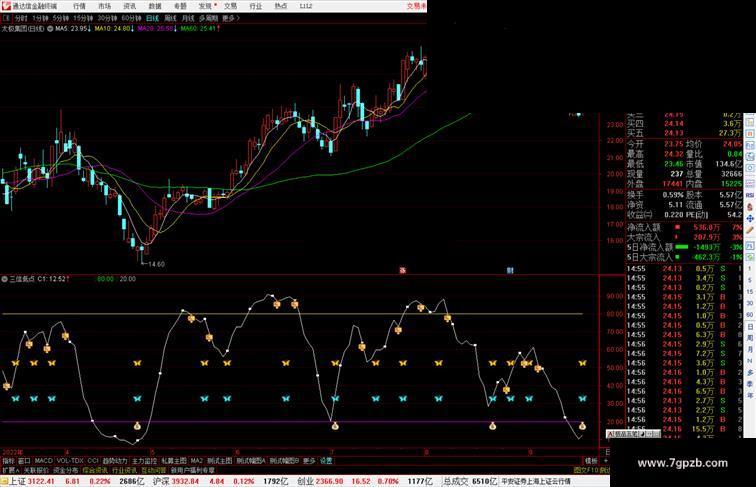
Task: Open the 数据 menu
Action: pyautogui.click(x=155, y=6)
